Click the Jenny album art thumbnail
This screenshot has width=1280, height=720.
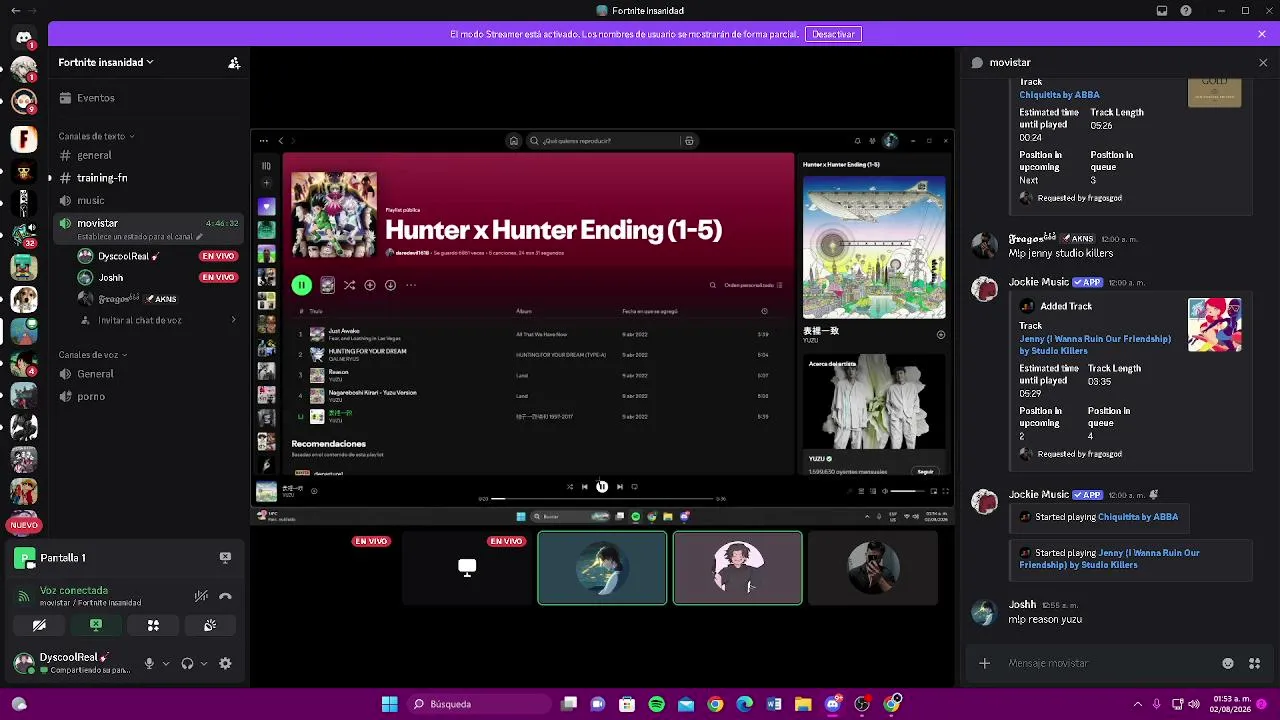point(1215,325)
